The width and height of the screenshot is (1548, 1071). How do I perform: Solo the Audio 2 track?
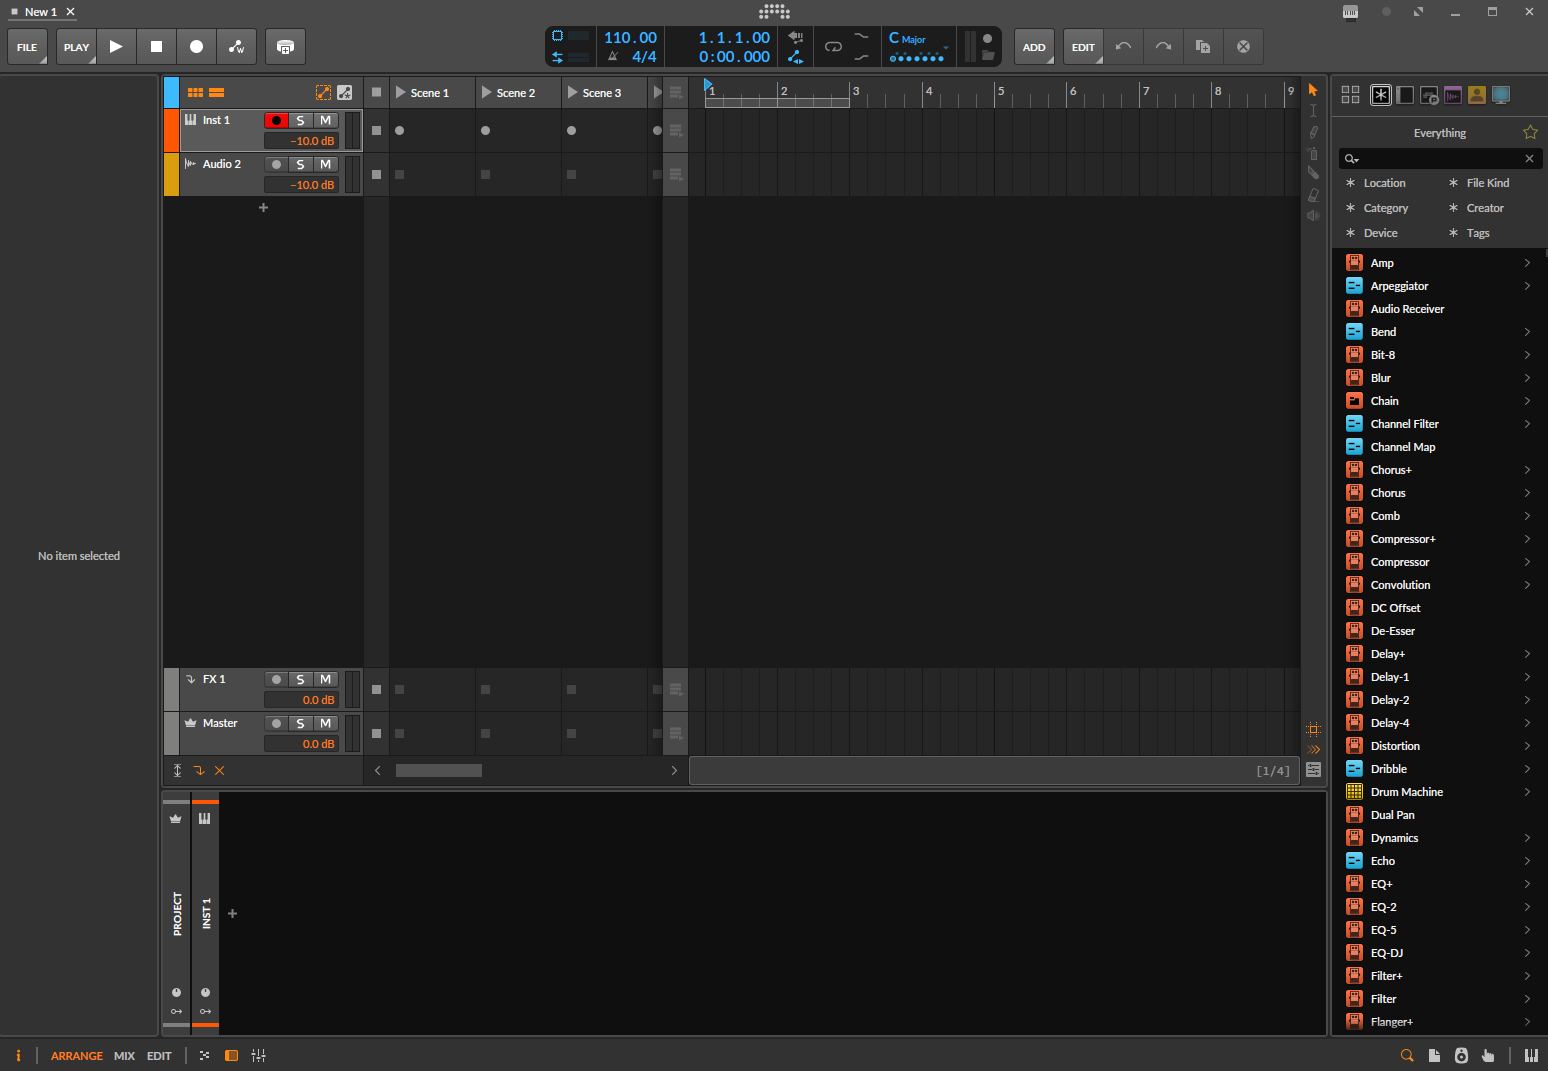tap(300, 163)
